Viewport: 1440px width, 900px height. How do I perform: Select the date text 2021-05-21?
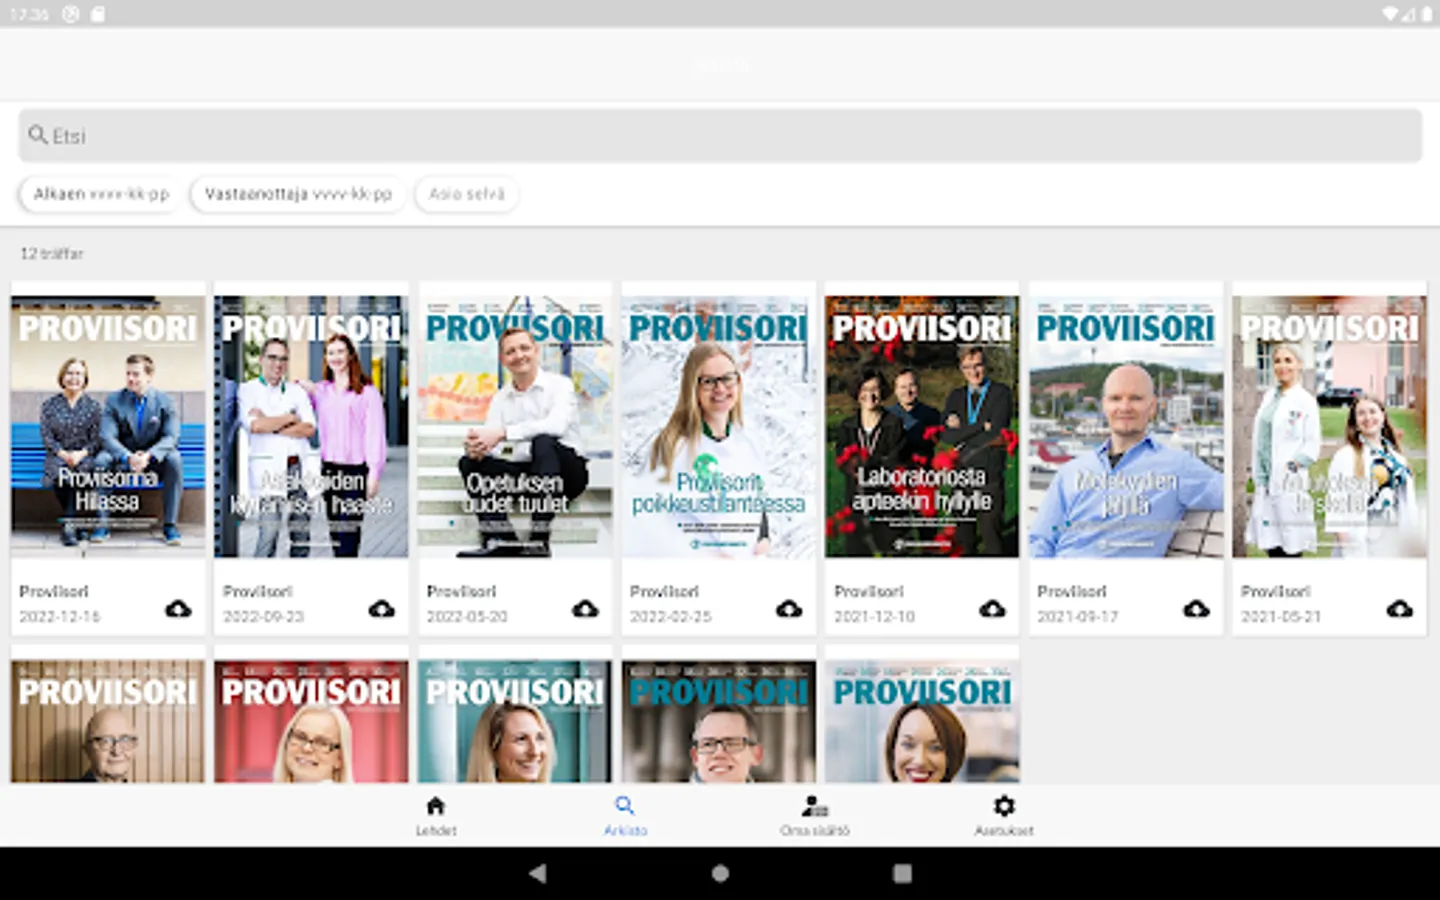coord(1281,617)
